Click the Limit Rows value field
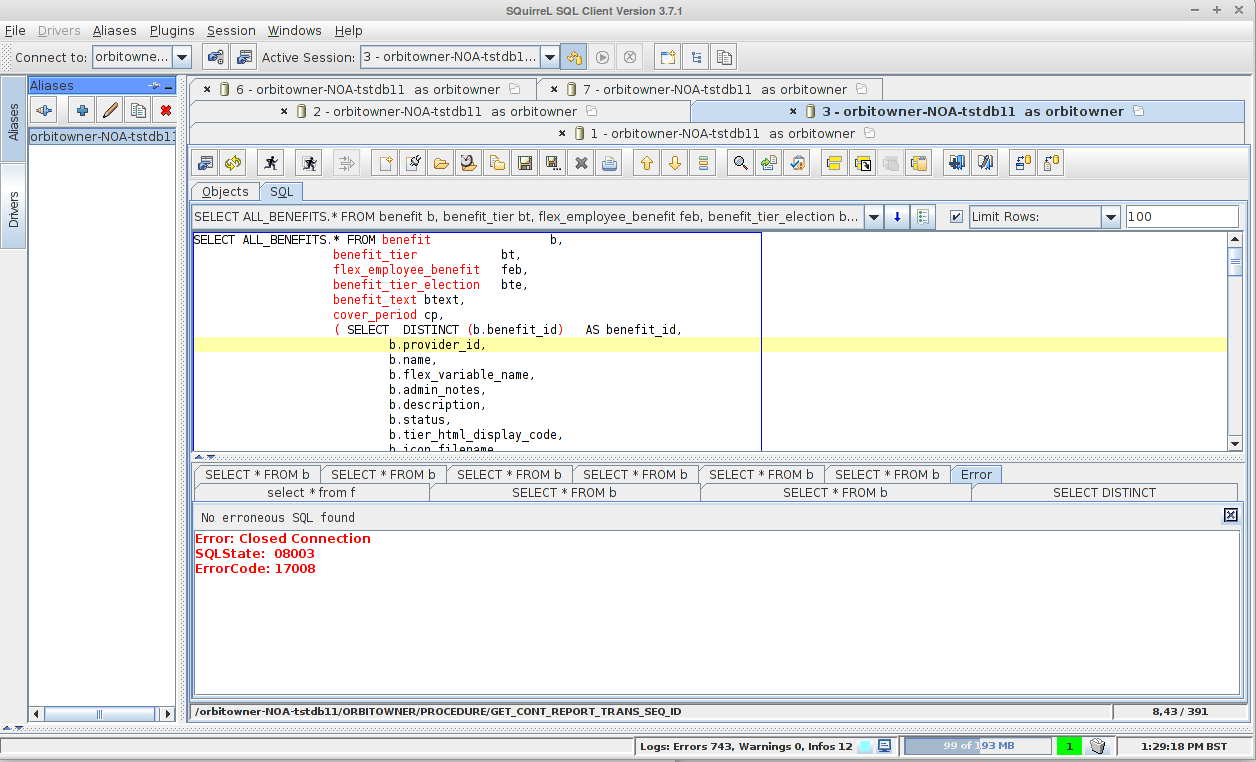 point(1182,216)
